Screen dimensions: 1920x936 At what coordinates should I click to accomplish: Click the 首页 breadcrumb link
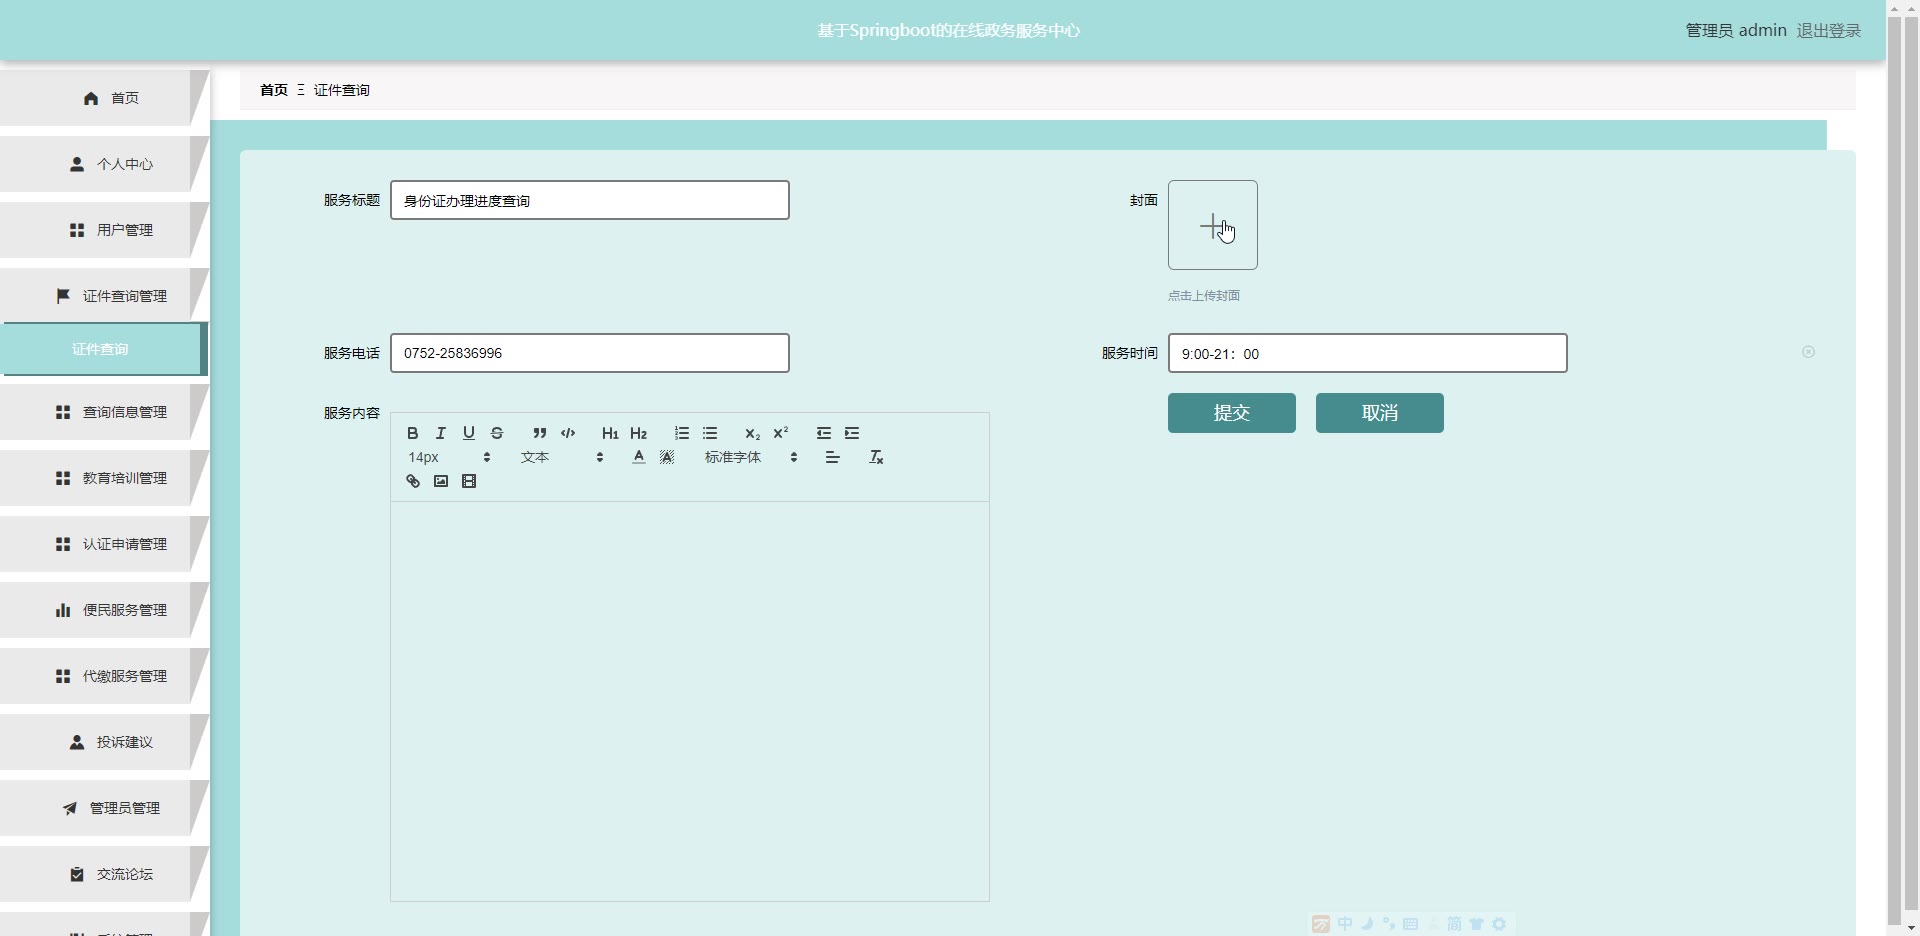coord(274,90)
